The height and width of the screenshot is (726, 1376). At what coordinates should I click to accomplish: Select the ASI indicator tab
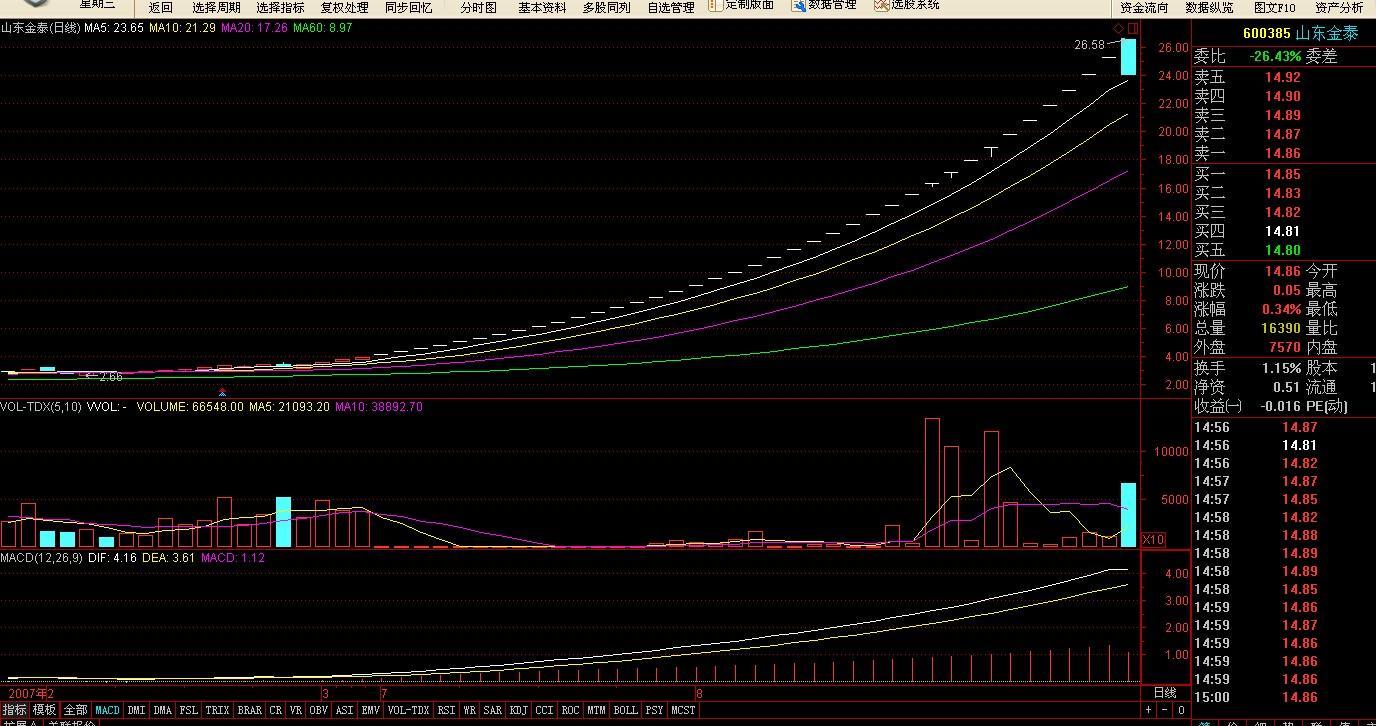click(x=344, y=710)
